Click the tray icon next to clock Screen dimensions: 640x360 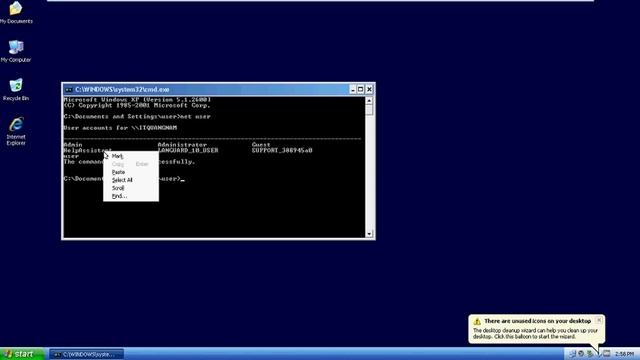pyautogui.click(x=607, y=353)
